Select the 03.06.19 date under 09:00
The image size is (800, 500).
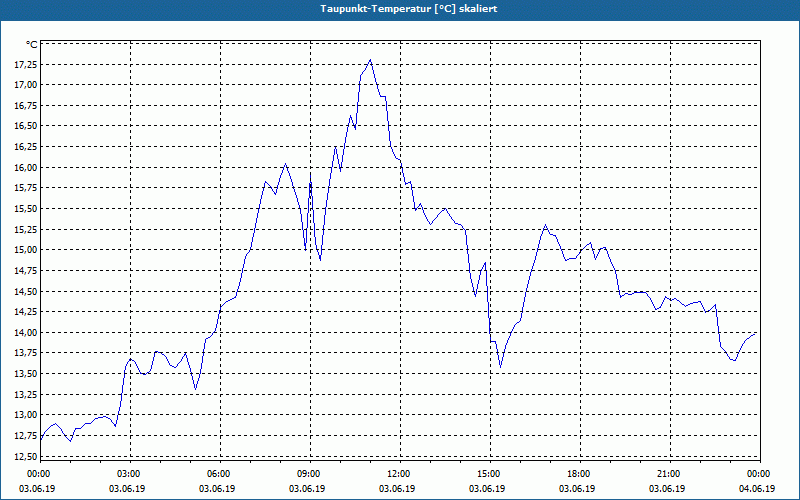click(307, 489)
